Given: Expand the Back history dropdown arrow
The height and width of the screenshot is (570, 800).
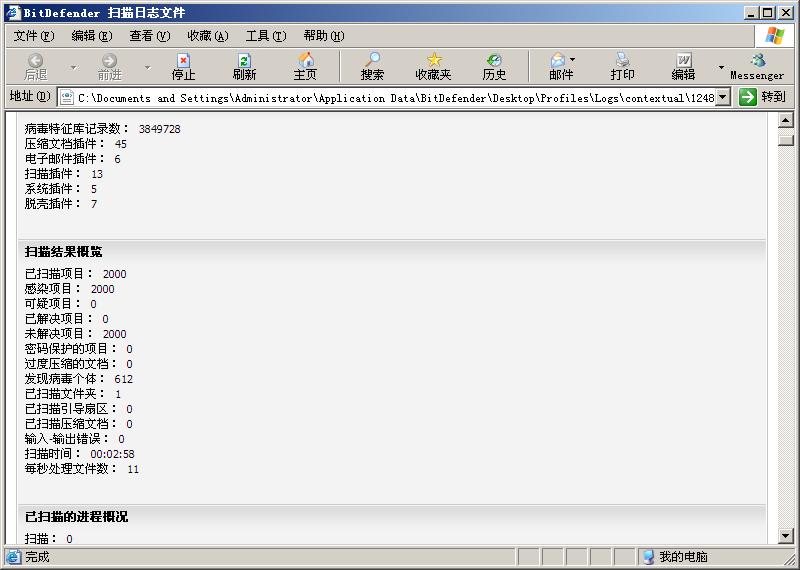Looking at the screenshot, I should click(x=73, y=67).
